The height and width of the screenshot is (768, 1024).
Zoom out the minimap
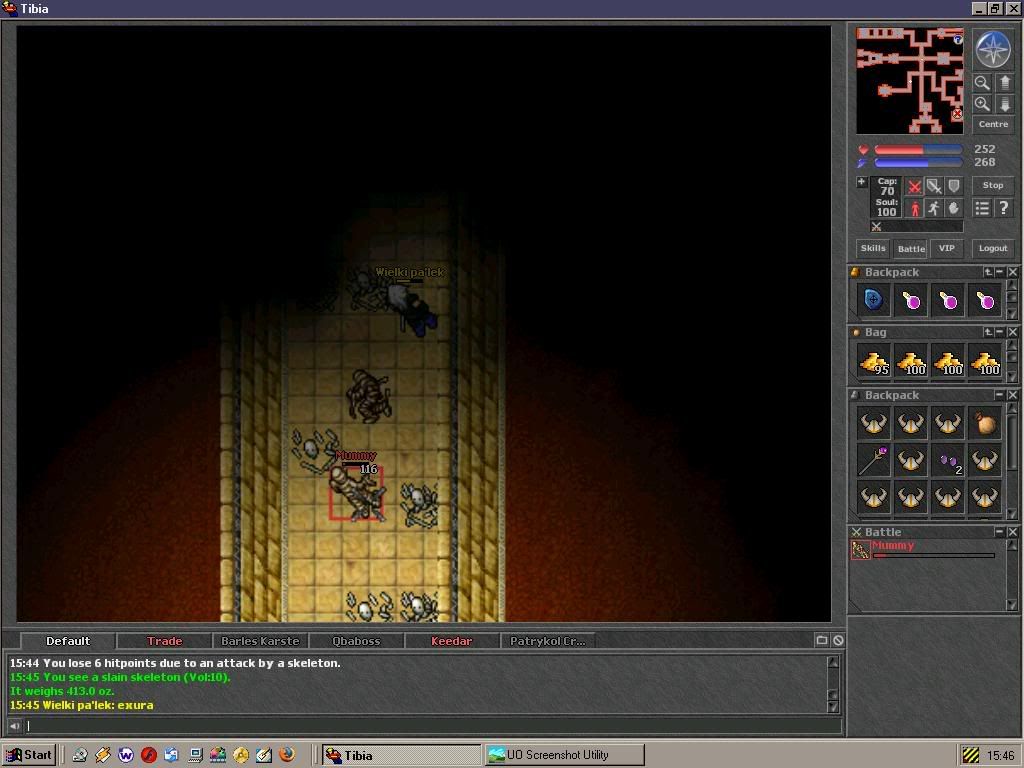pyautogui.click(x=982, y=83)
